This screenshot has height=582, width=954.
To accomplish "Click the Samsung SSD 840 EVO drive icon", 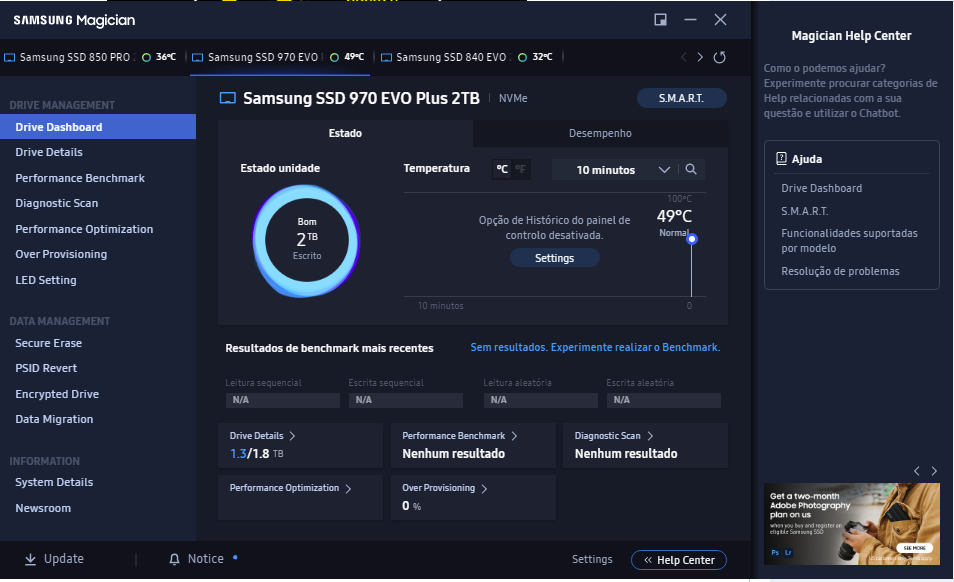I will coord(386,58).
